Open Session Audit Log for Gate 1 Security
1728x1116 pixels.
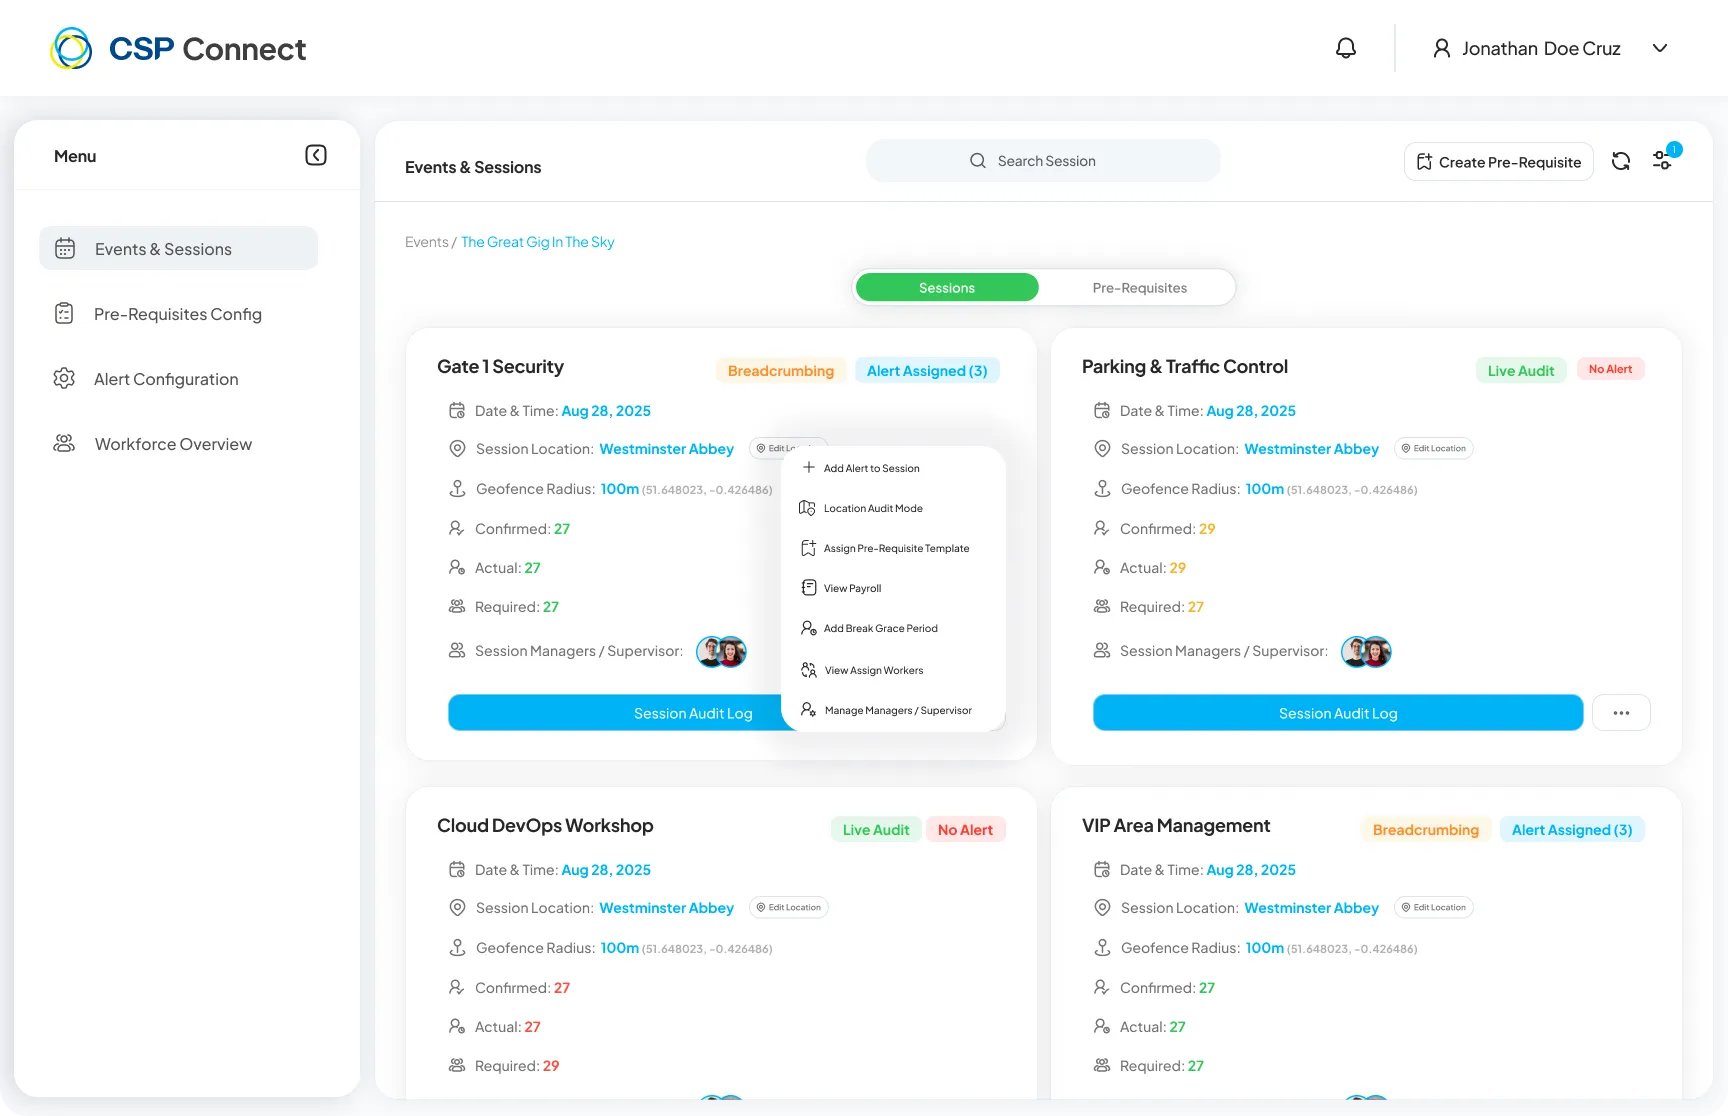(614, 713)
